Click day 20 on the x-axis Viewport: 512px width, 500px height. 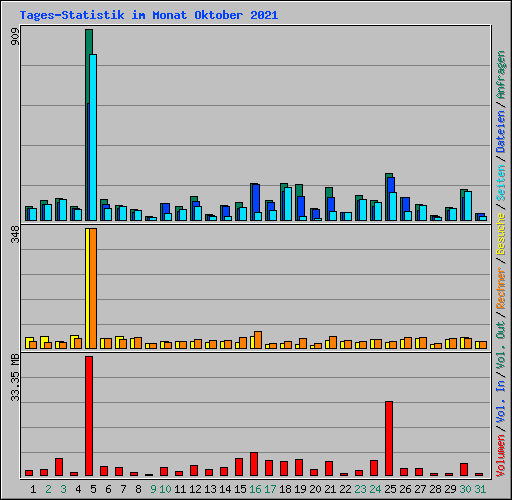(x=315, y=489)
